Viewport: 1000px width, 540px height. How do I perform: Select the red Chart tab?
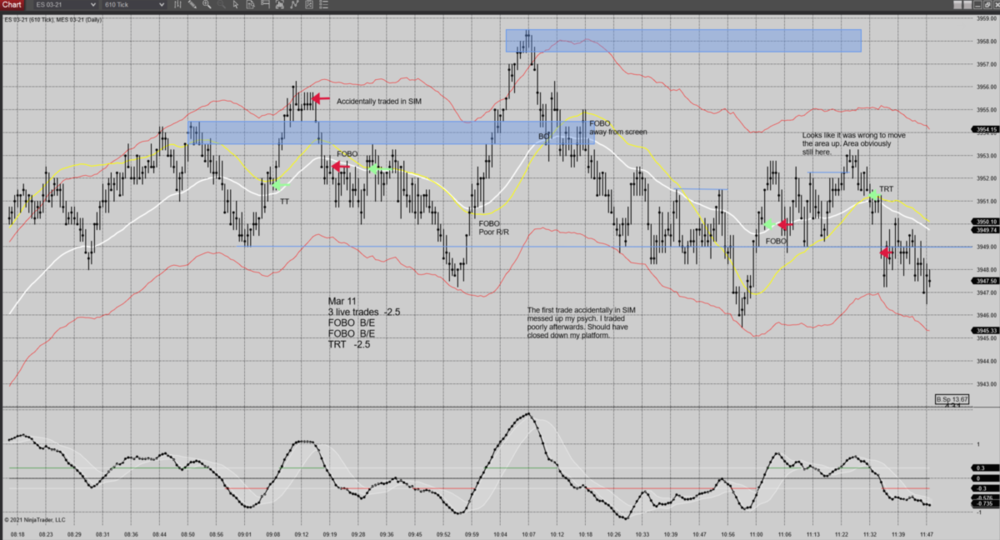click(12, 5)
